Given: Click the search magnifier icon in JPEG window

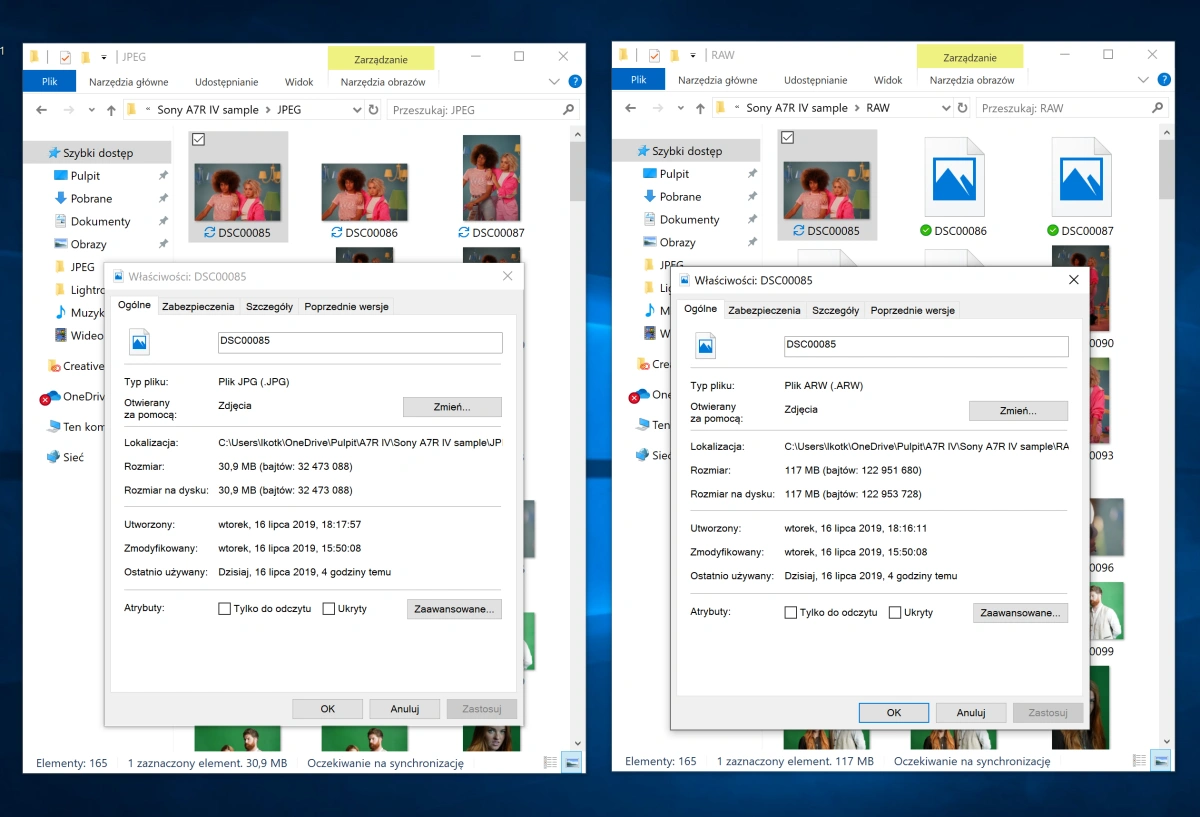Looking at the screenshot, I should point(569,110).
